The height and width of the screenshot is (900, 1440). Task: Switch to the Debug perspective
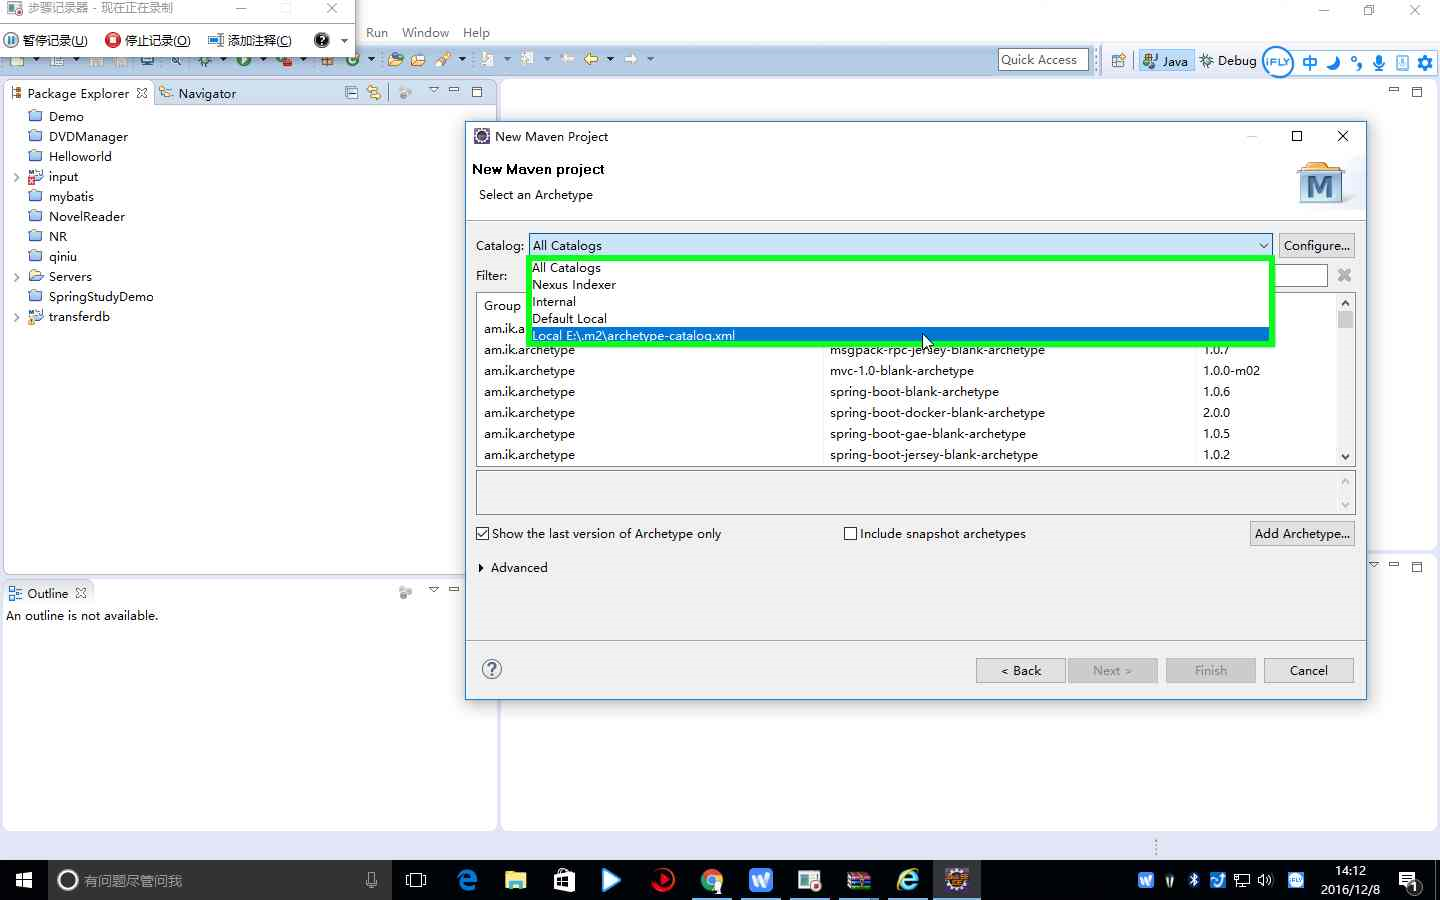[x=1228, y=61]
